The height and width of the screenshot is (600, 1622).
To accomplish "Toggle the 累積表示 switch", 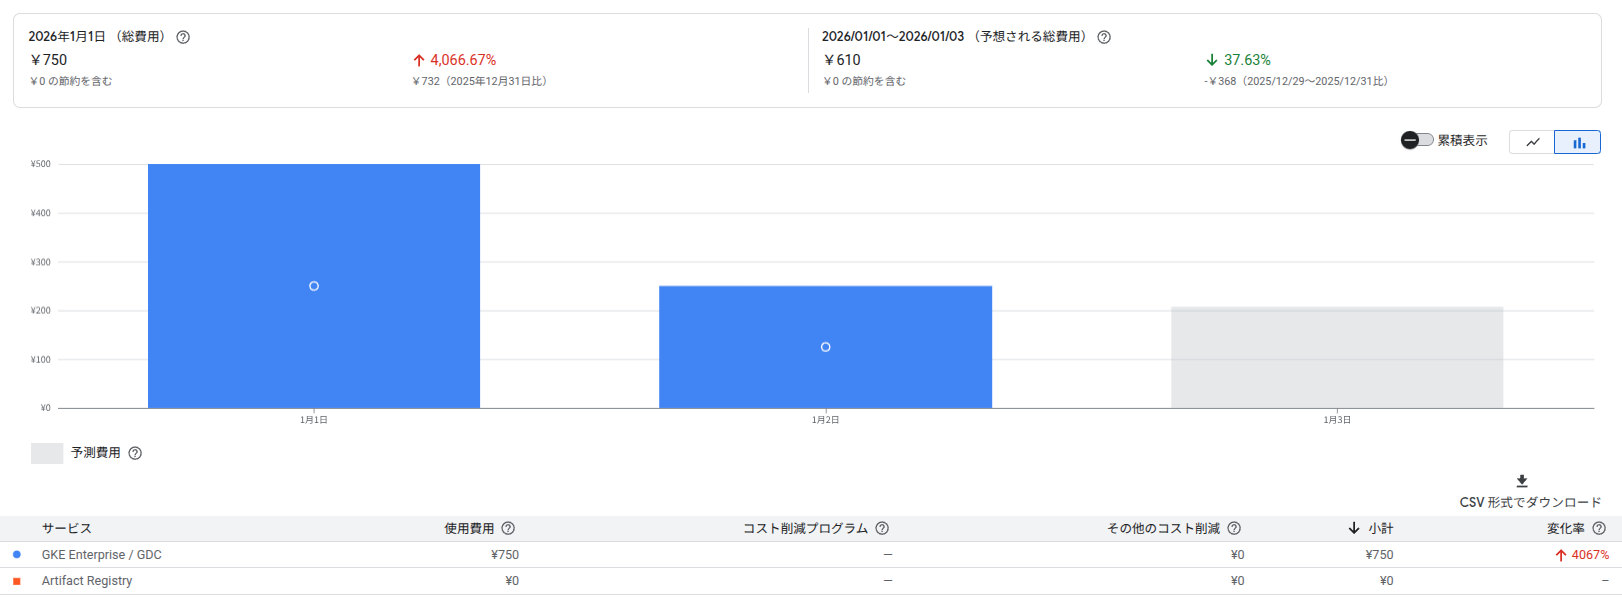I will 1417,140.
